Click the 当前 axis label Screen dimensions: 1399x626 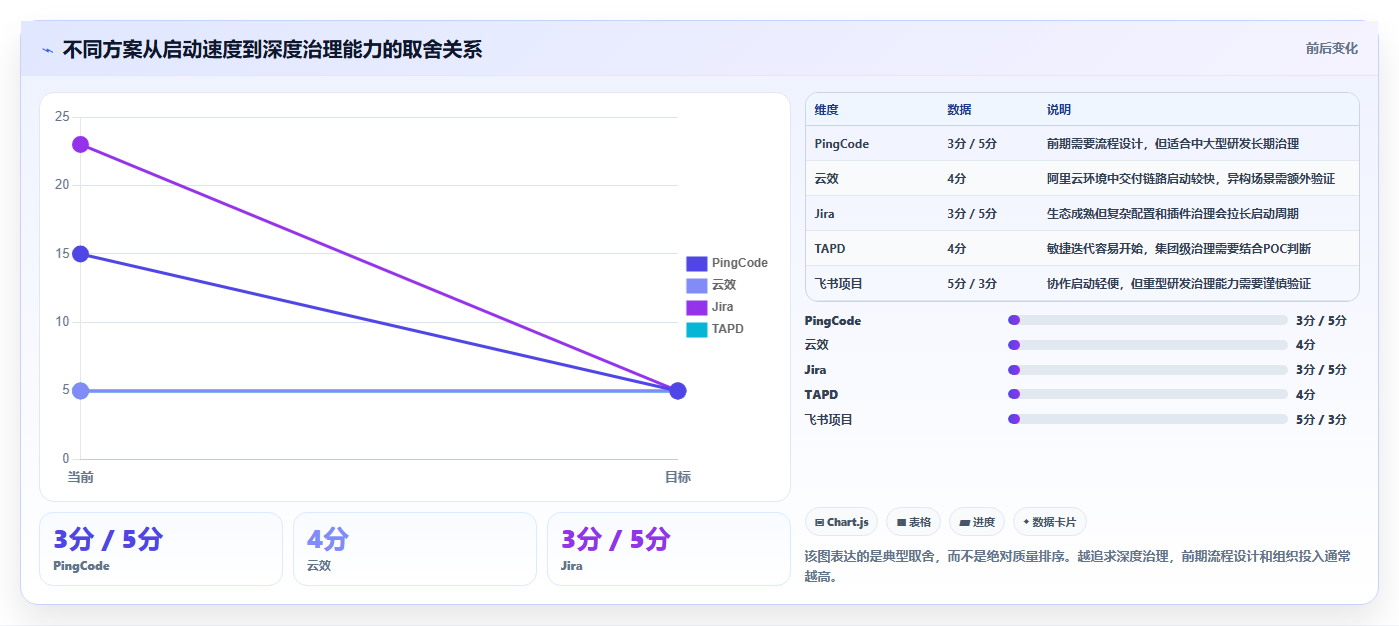(x=81, y=477)
